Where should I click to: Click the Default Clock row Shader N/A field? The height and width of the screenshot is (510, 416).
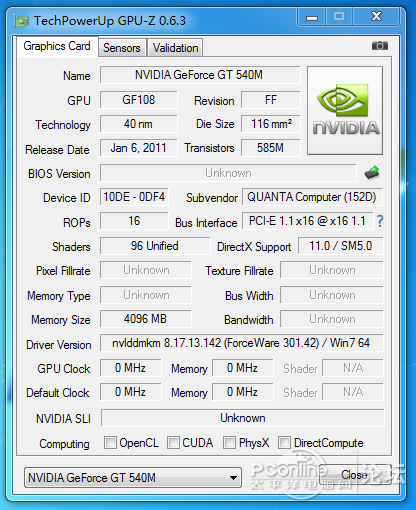(353, 392)
